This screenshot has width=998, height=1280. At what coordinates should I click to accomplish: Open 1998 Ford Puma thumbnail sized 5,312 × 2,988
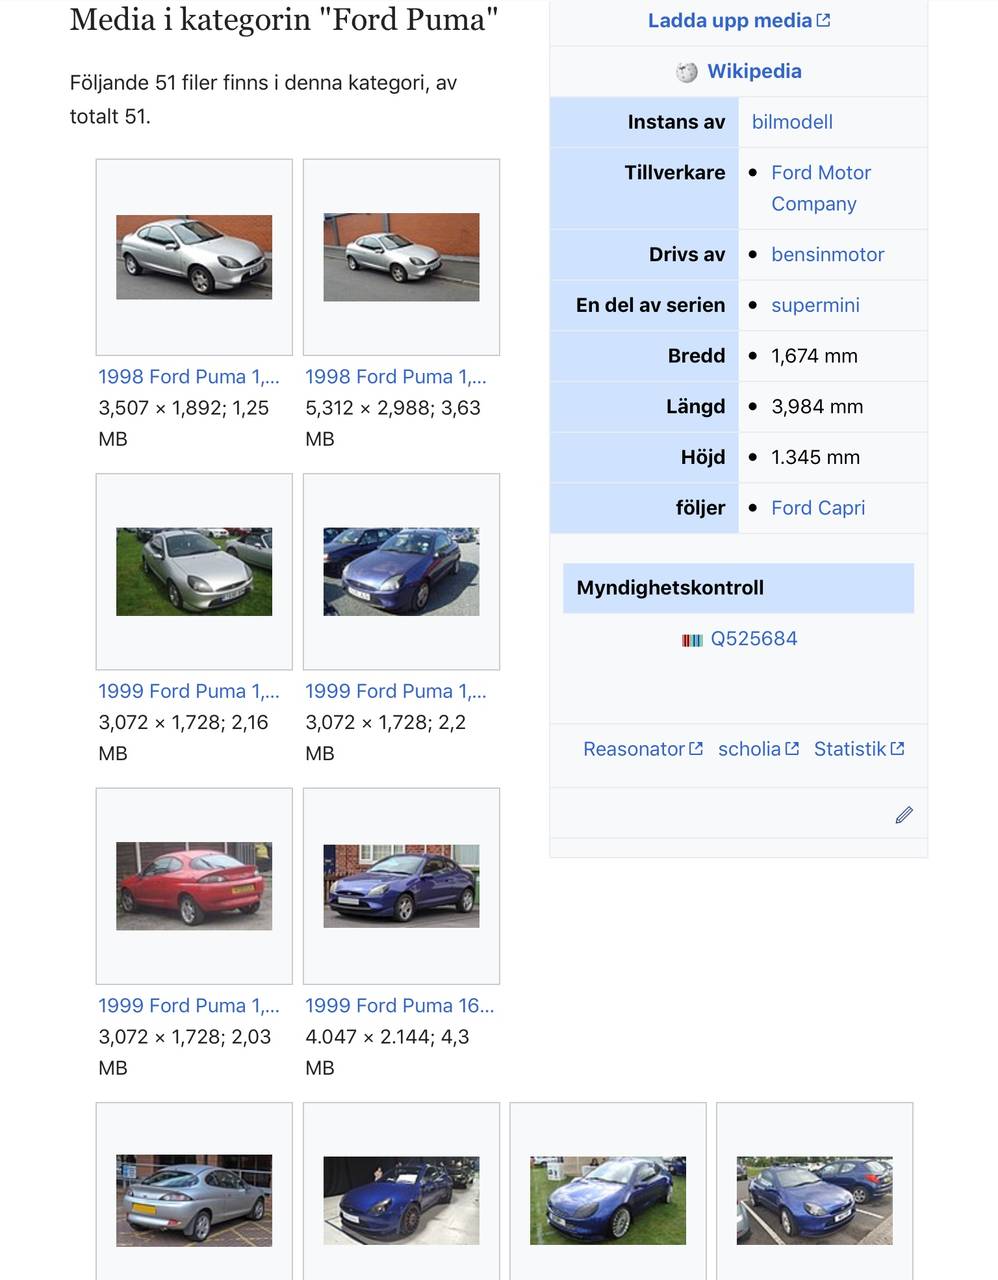click(401, 257)
